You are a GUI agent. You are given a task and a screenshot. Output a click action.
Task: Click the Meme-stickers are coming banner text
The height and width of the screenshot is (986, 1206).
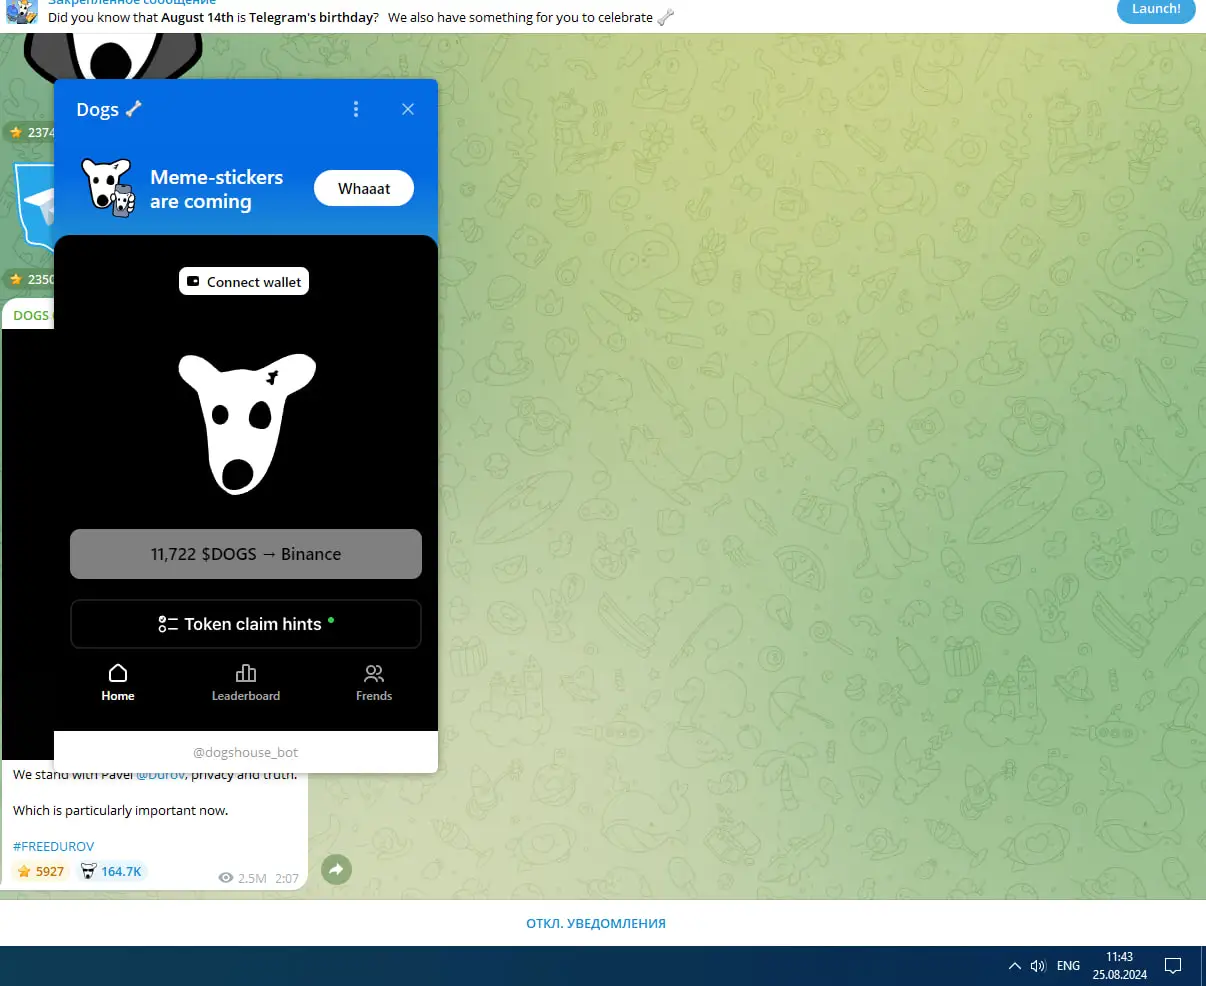217,189
